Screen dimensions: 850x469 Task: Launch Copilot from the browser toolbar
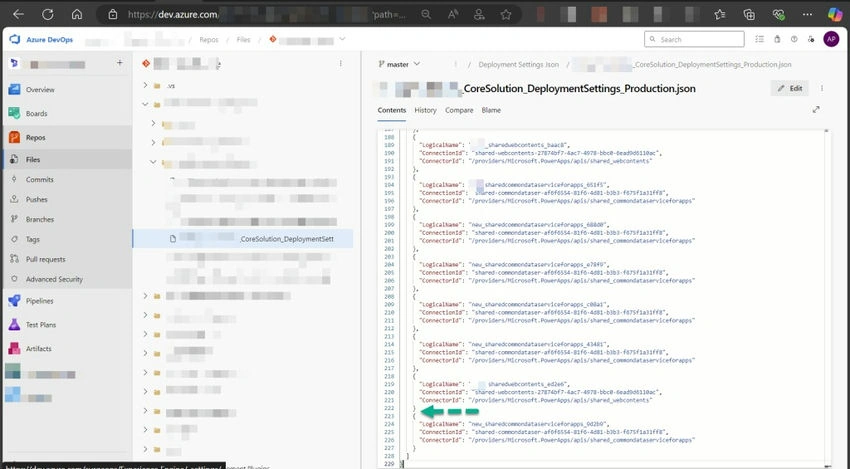pyautogui.click(x=835, y=15)
